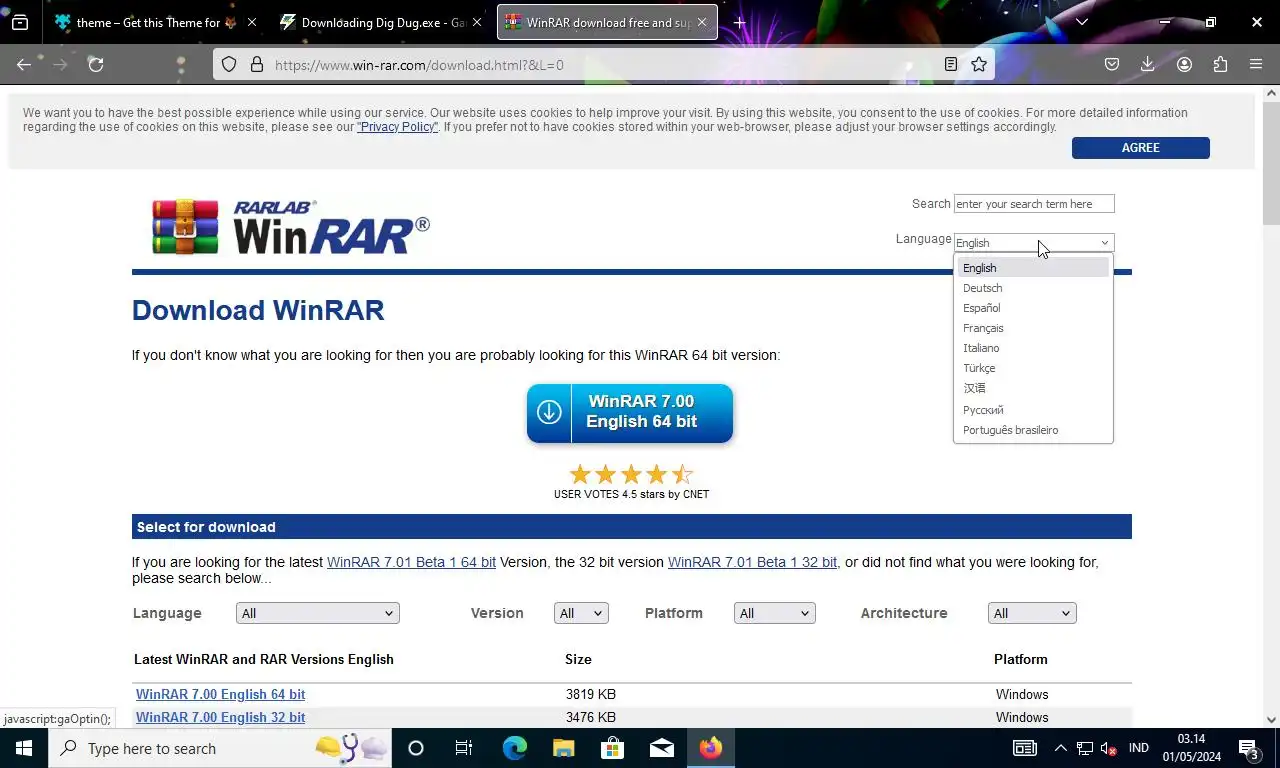Click the vertical page scrollbar thumb
This screenshot has height=768, width=1280.
click(x=1271, y=163)
